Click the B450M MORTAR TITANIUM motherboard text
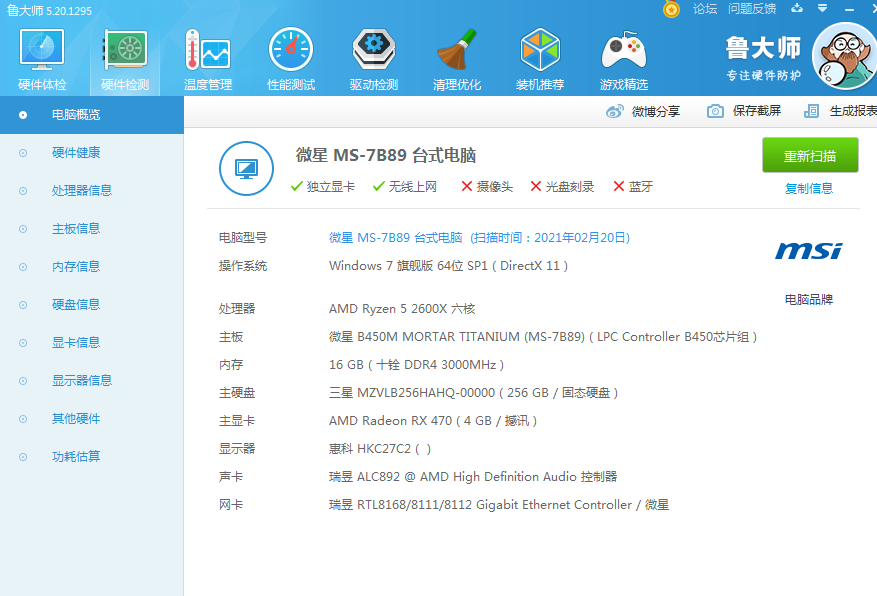Viewport: 877px width, 596px height. click(543, 337)
